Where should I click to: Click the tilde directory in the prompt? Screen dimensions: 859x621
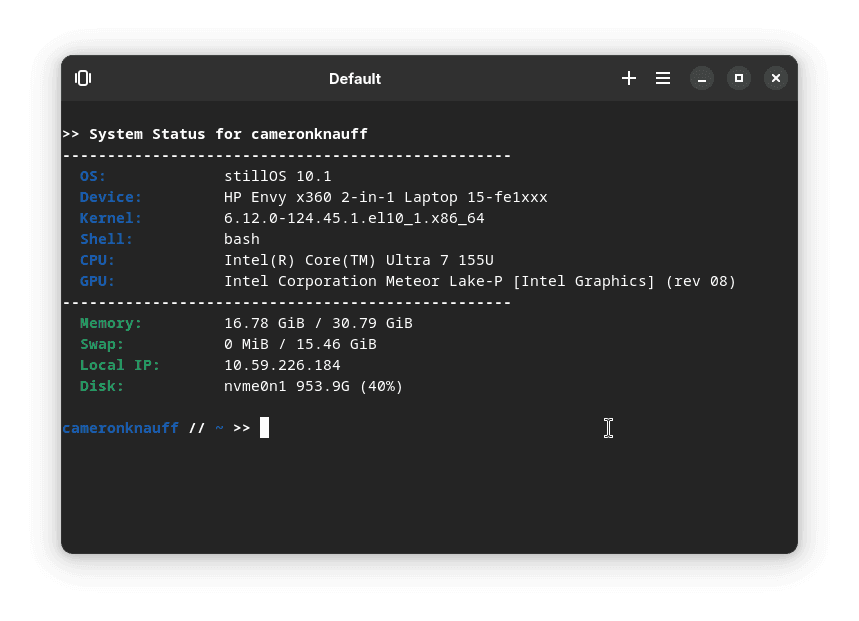point(219,428)
